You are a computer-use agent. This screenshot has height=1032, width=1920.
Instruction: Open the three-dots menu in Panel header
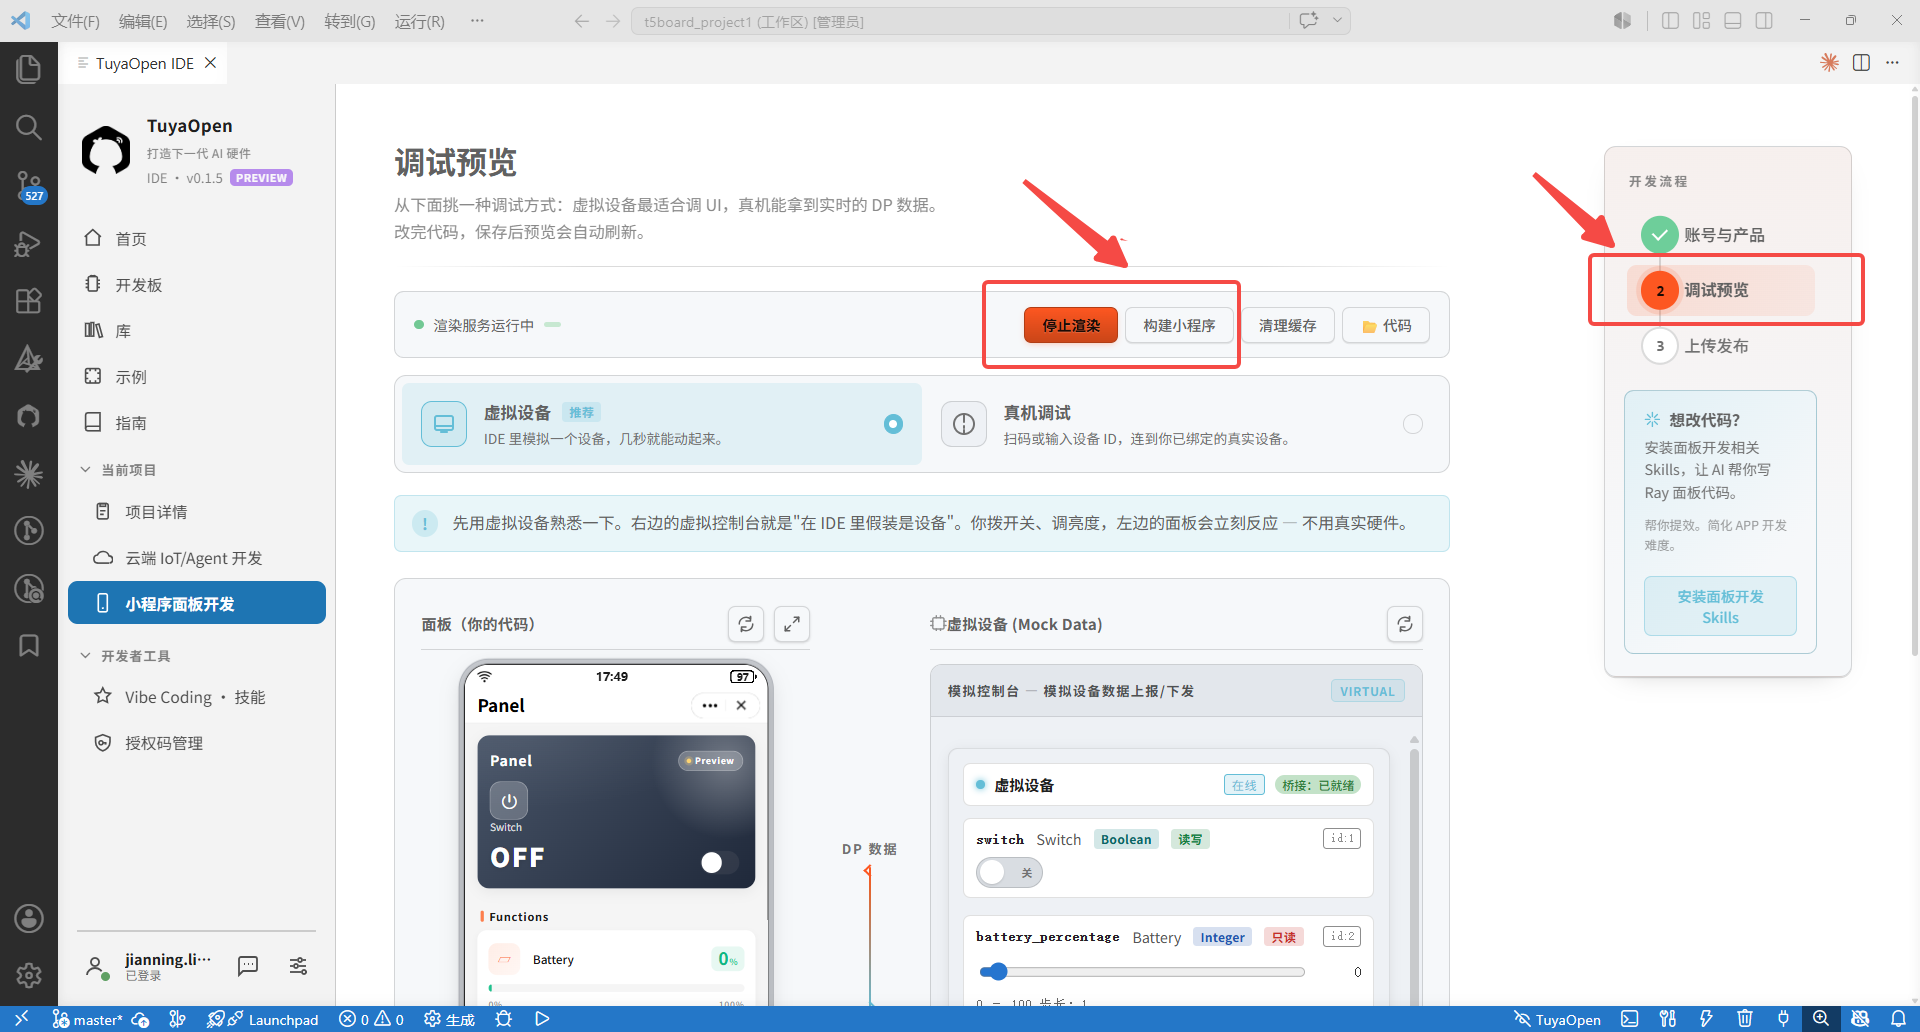pos(710,705)
